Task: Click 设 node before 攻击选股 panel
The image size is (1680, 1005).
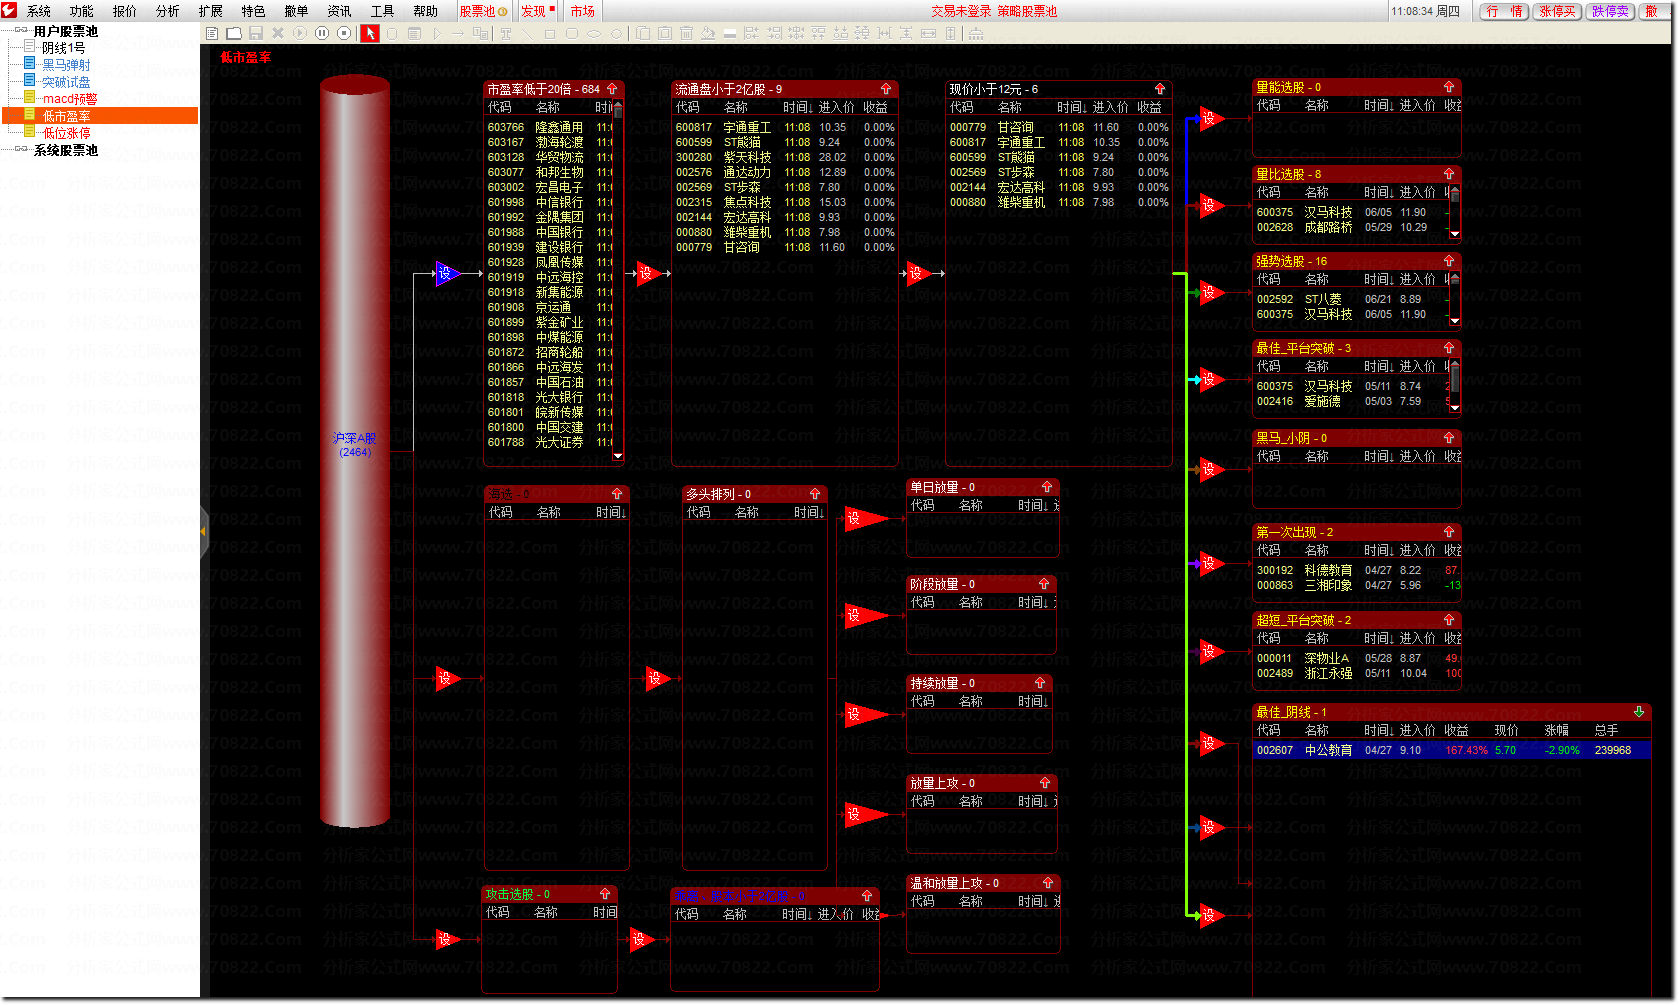Action: tap(446, 940)
